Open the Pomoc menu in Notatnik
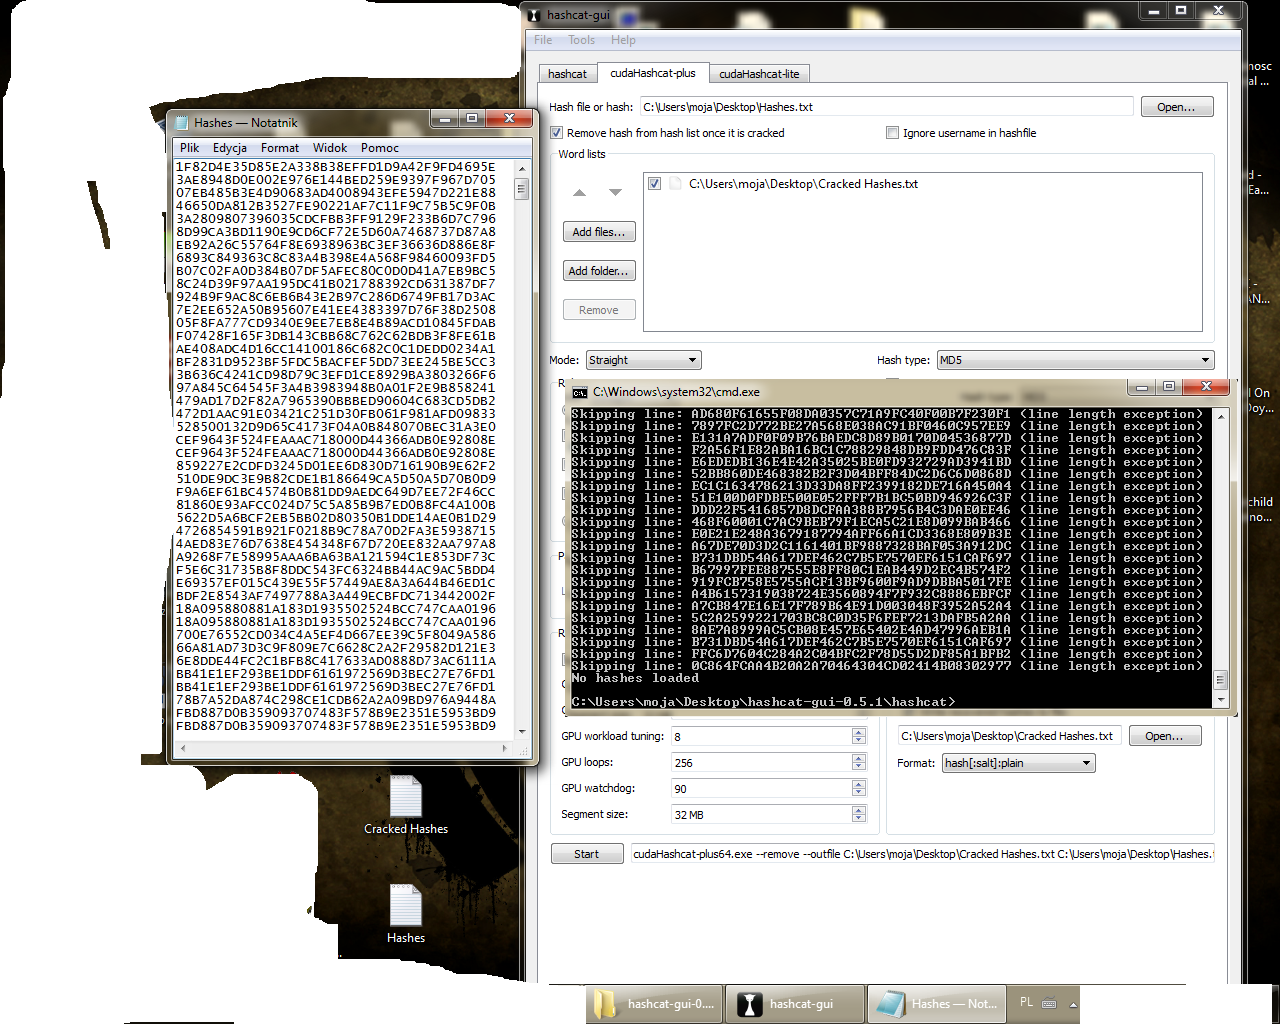 [x=380, y=148]
